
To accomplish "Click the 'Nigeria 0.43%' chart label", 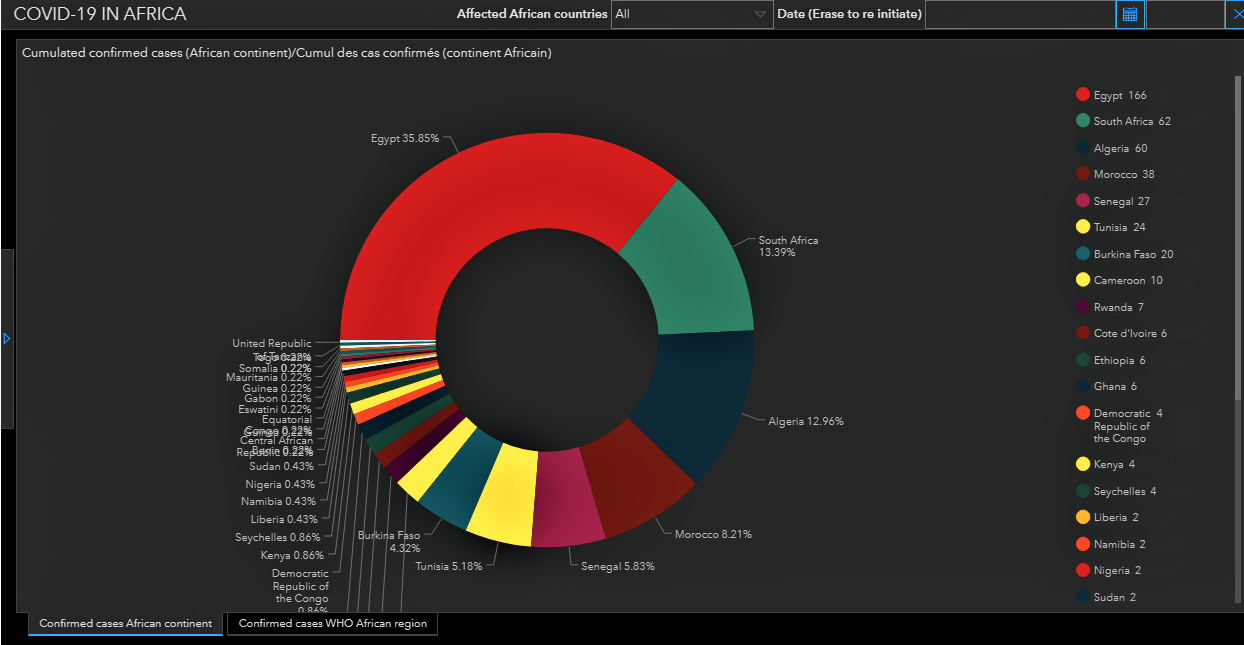I will [280, 484].
